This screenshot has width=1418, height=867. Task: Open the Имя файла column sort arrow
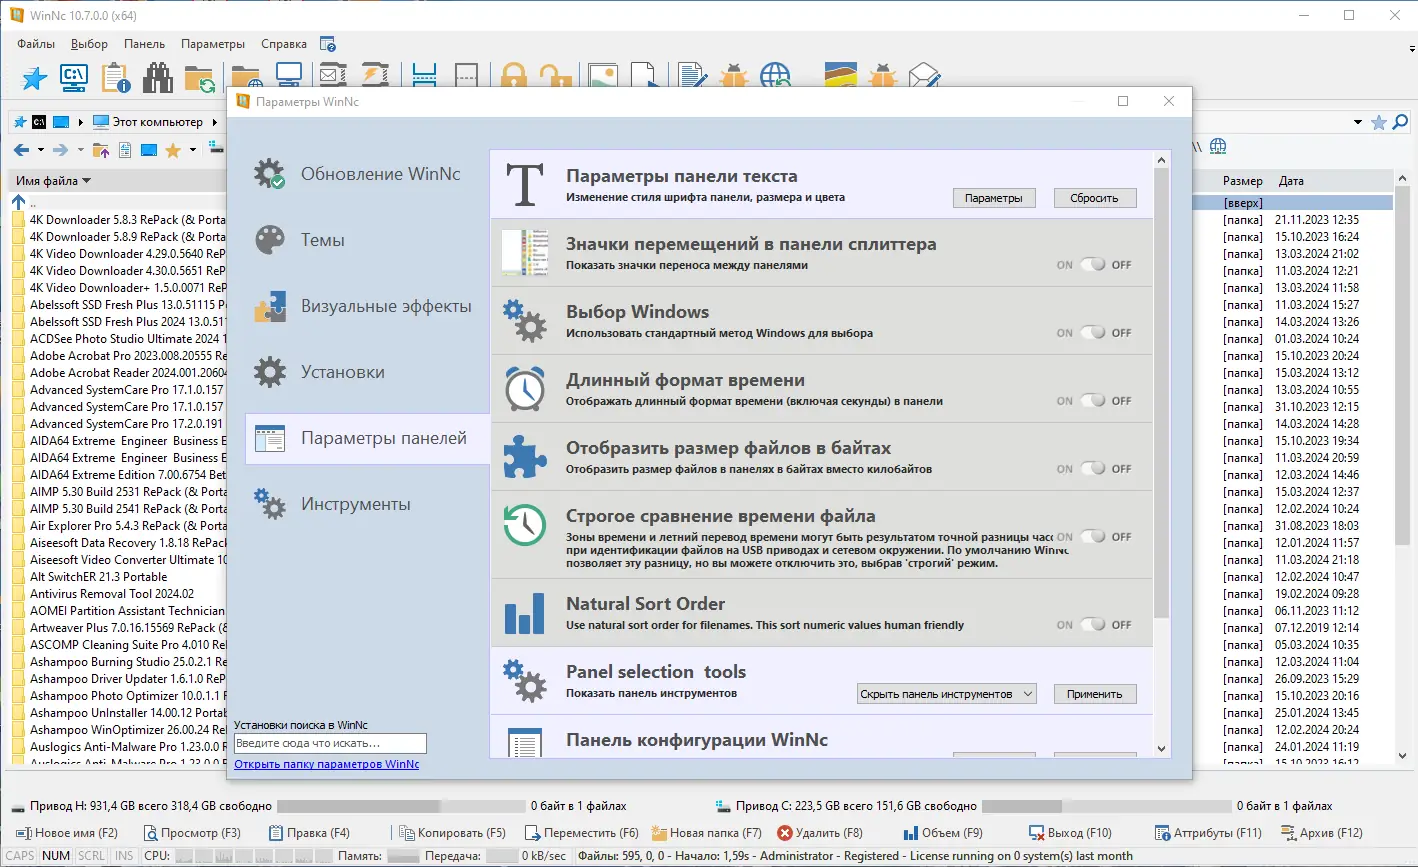86,181
